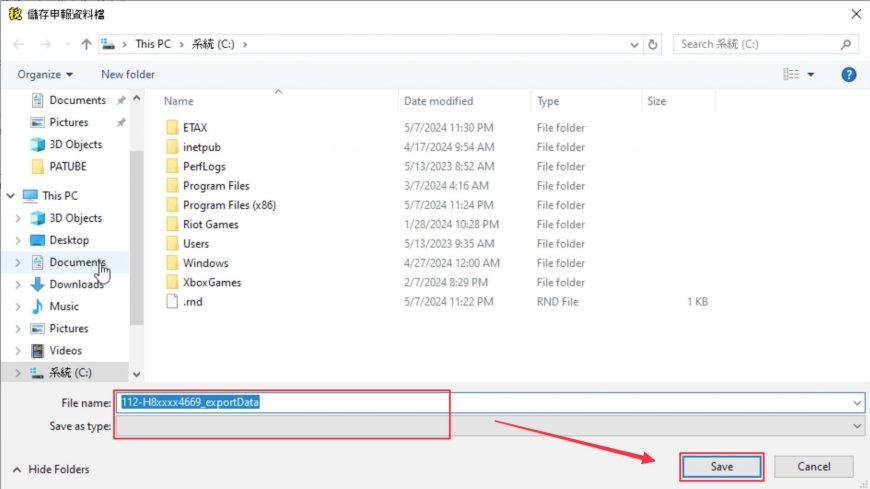Image resolution: width=870 pixels, height=489 pixels.
Task: Create a New folder
Action: 128,74
